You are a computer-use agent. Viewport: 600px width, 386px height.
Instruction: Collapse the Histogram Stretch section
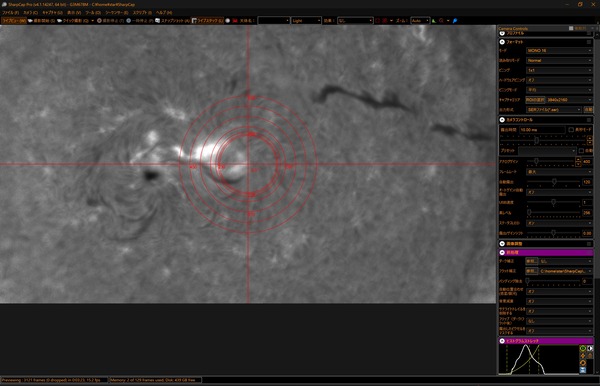tap(502, 341)
